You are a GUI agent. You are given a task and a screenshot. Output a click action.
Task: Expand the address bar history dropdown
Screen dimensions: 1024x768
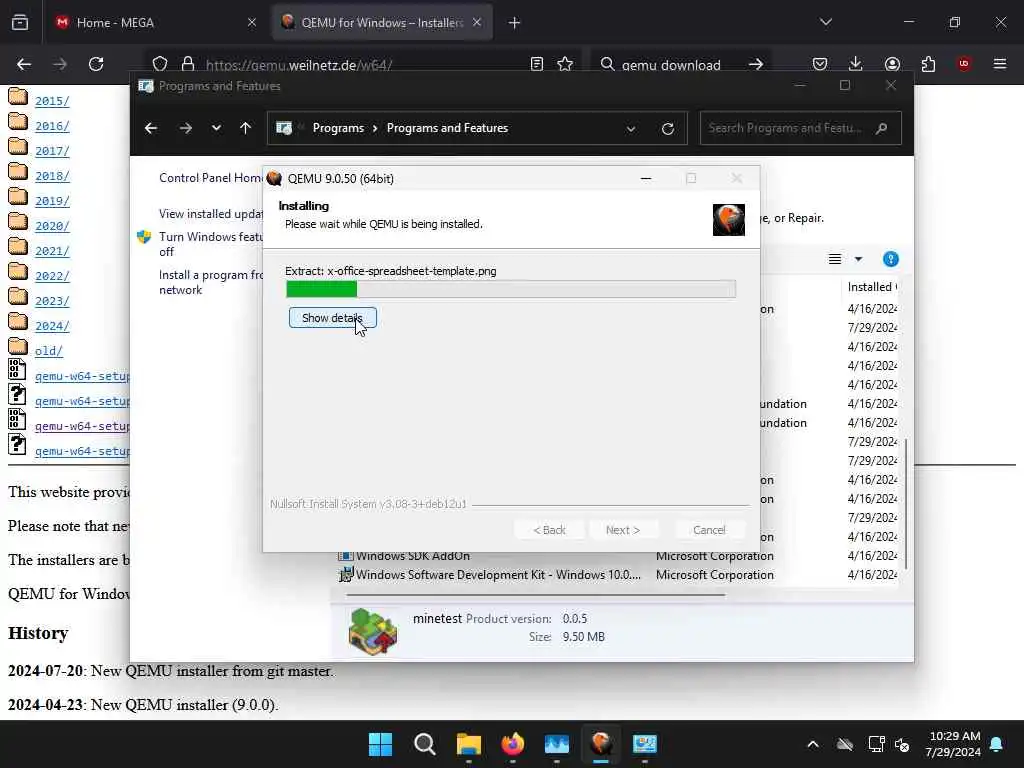631,129
